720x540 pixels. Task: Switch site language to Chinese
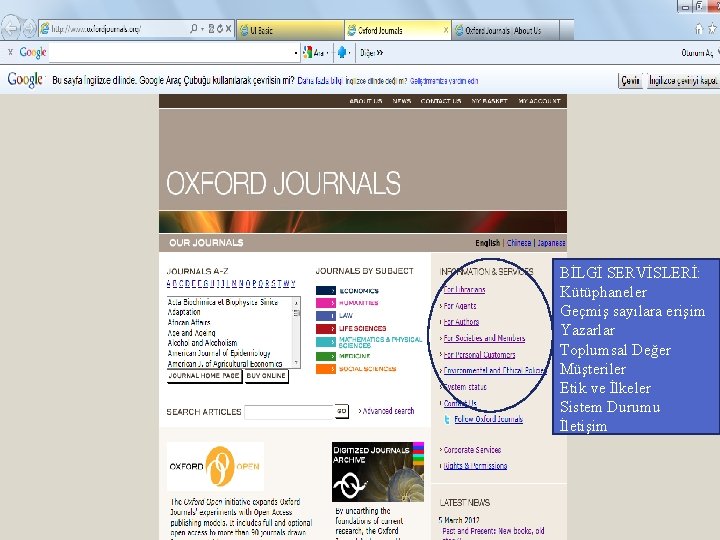[519, 243]
